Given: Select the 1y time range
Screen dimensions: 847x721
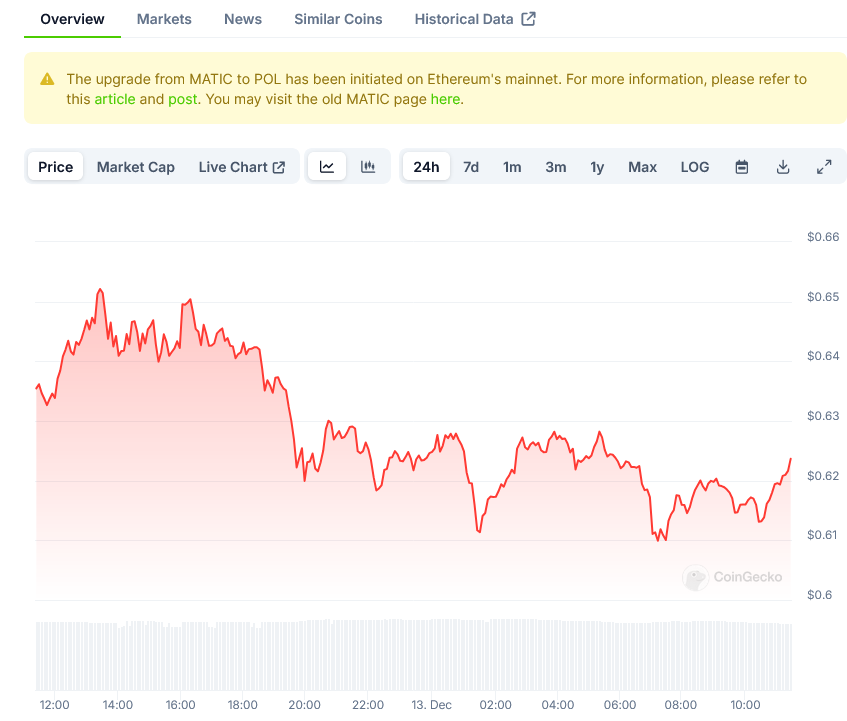Looking at the screenshot, I should point(597,167).
